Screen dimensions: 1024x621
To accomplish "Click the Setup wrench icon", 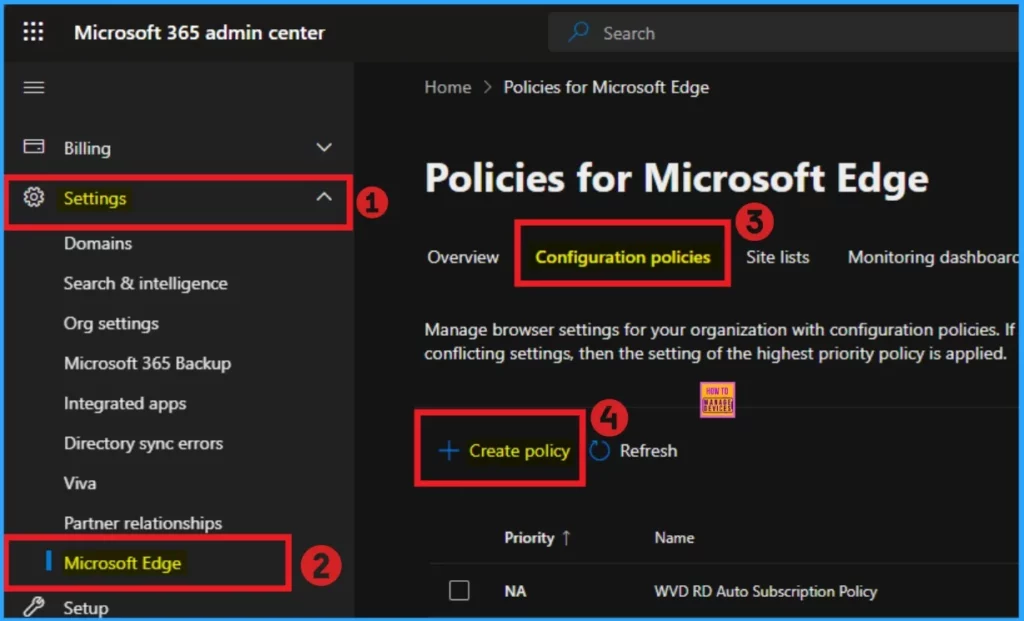I will (34, 607).
